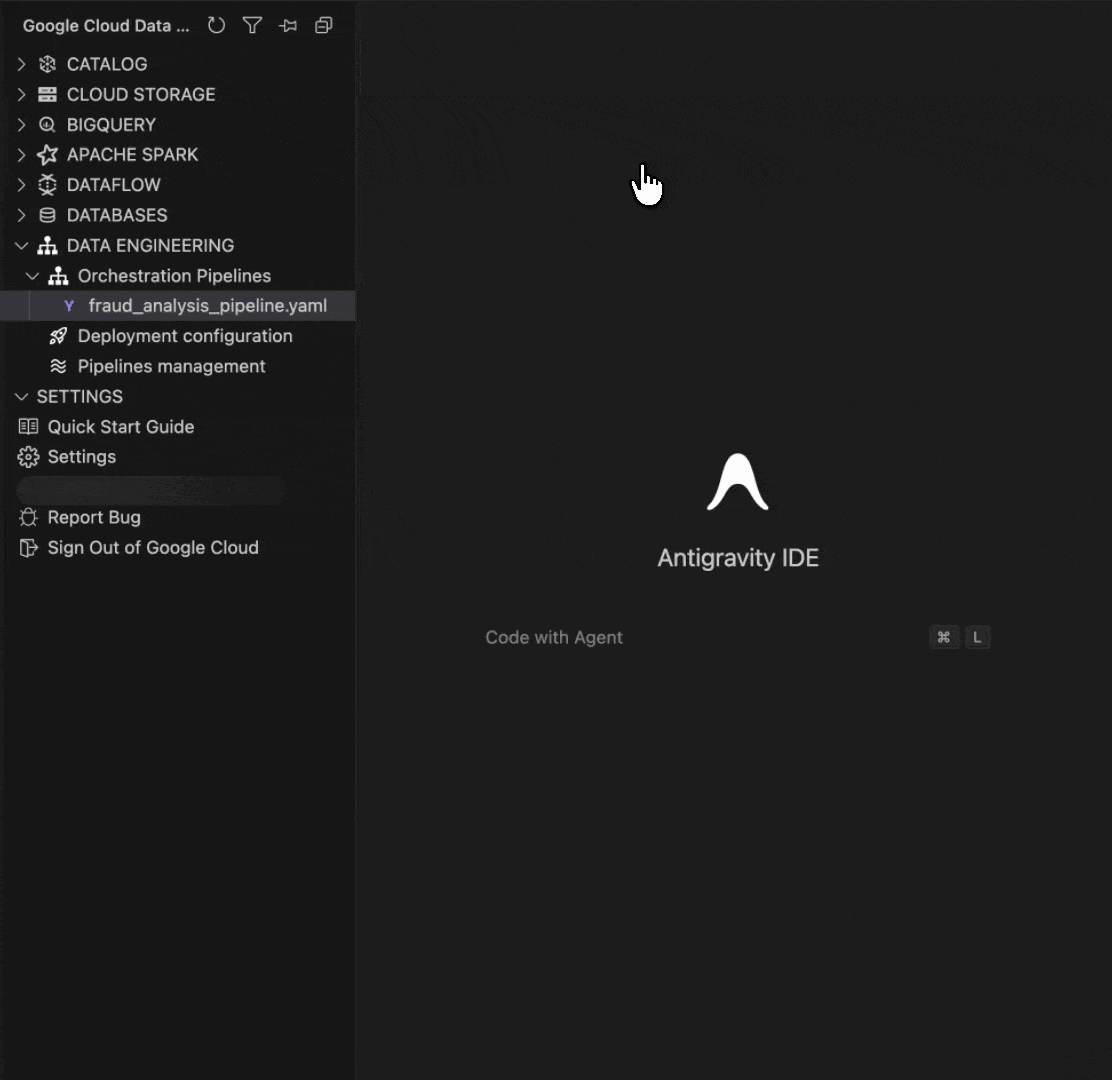The height and width of the screenshot is (1080, 1112).
Task: Expand the CLOUD STORAGE chevron
Action: (21, 94)
